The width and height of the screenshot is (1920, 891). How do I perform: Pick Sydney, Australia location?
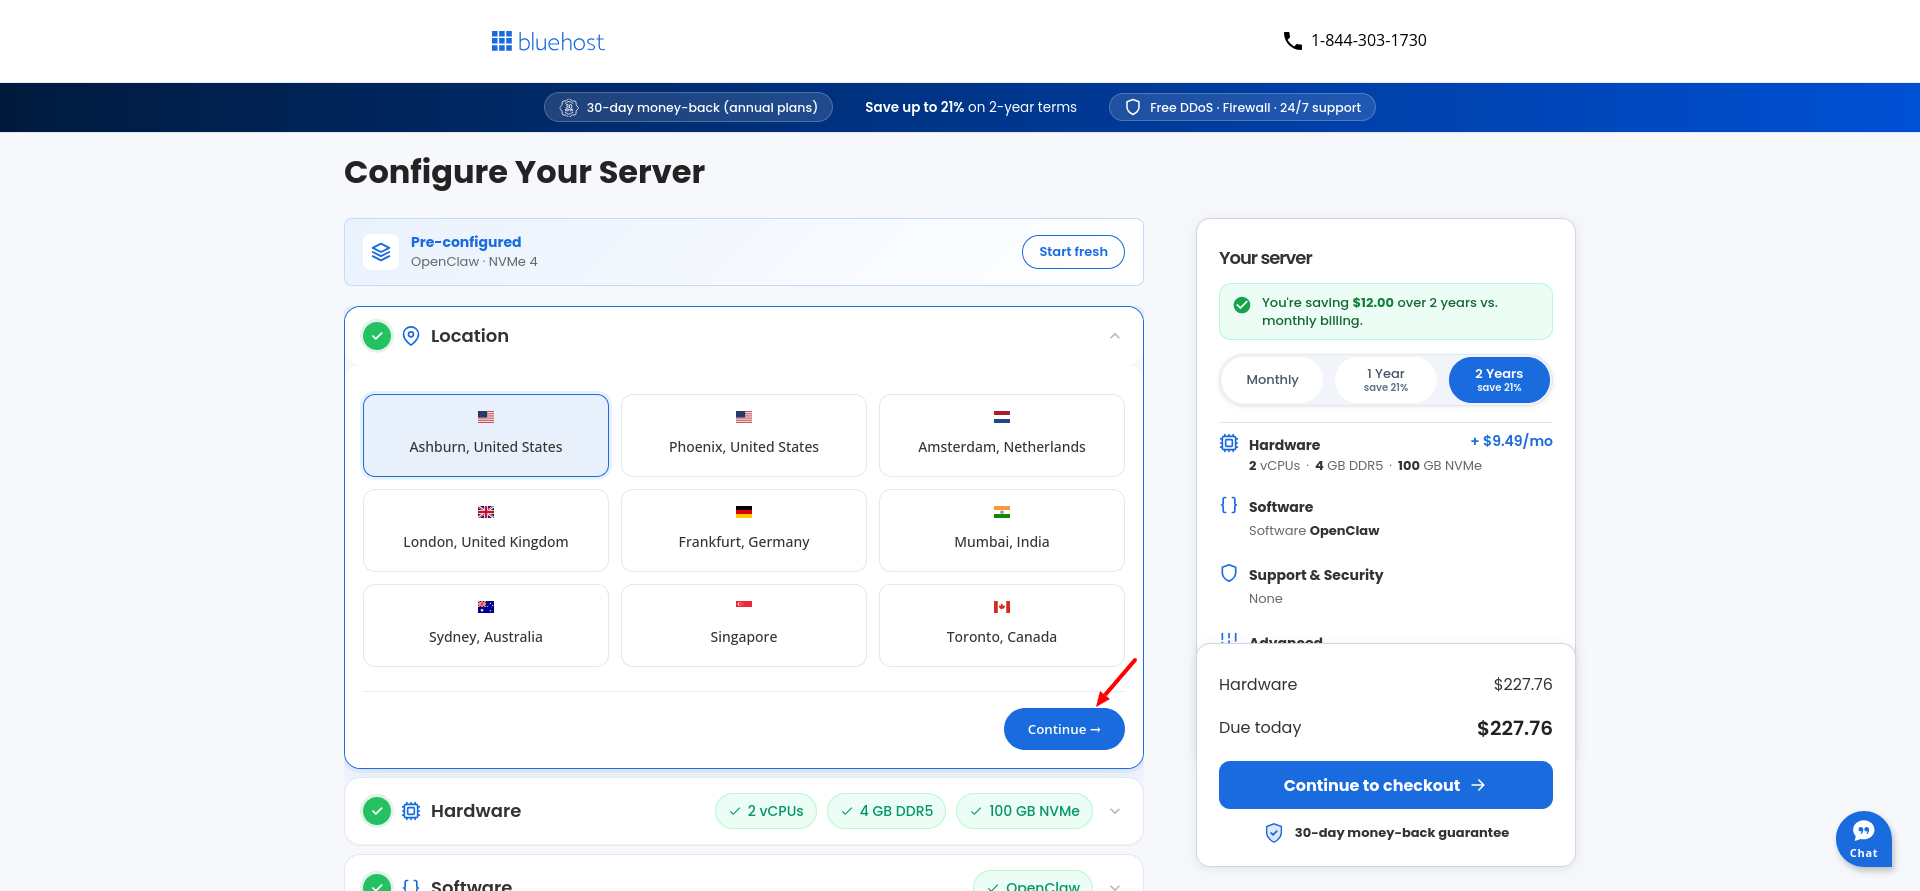pos(486,625)
